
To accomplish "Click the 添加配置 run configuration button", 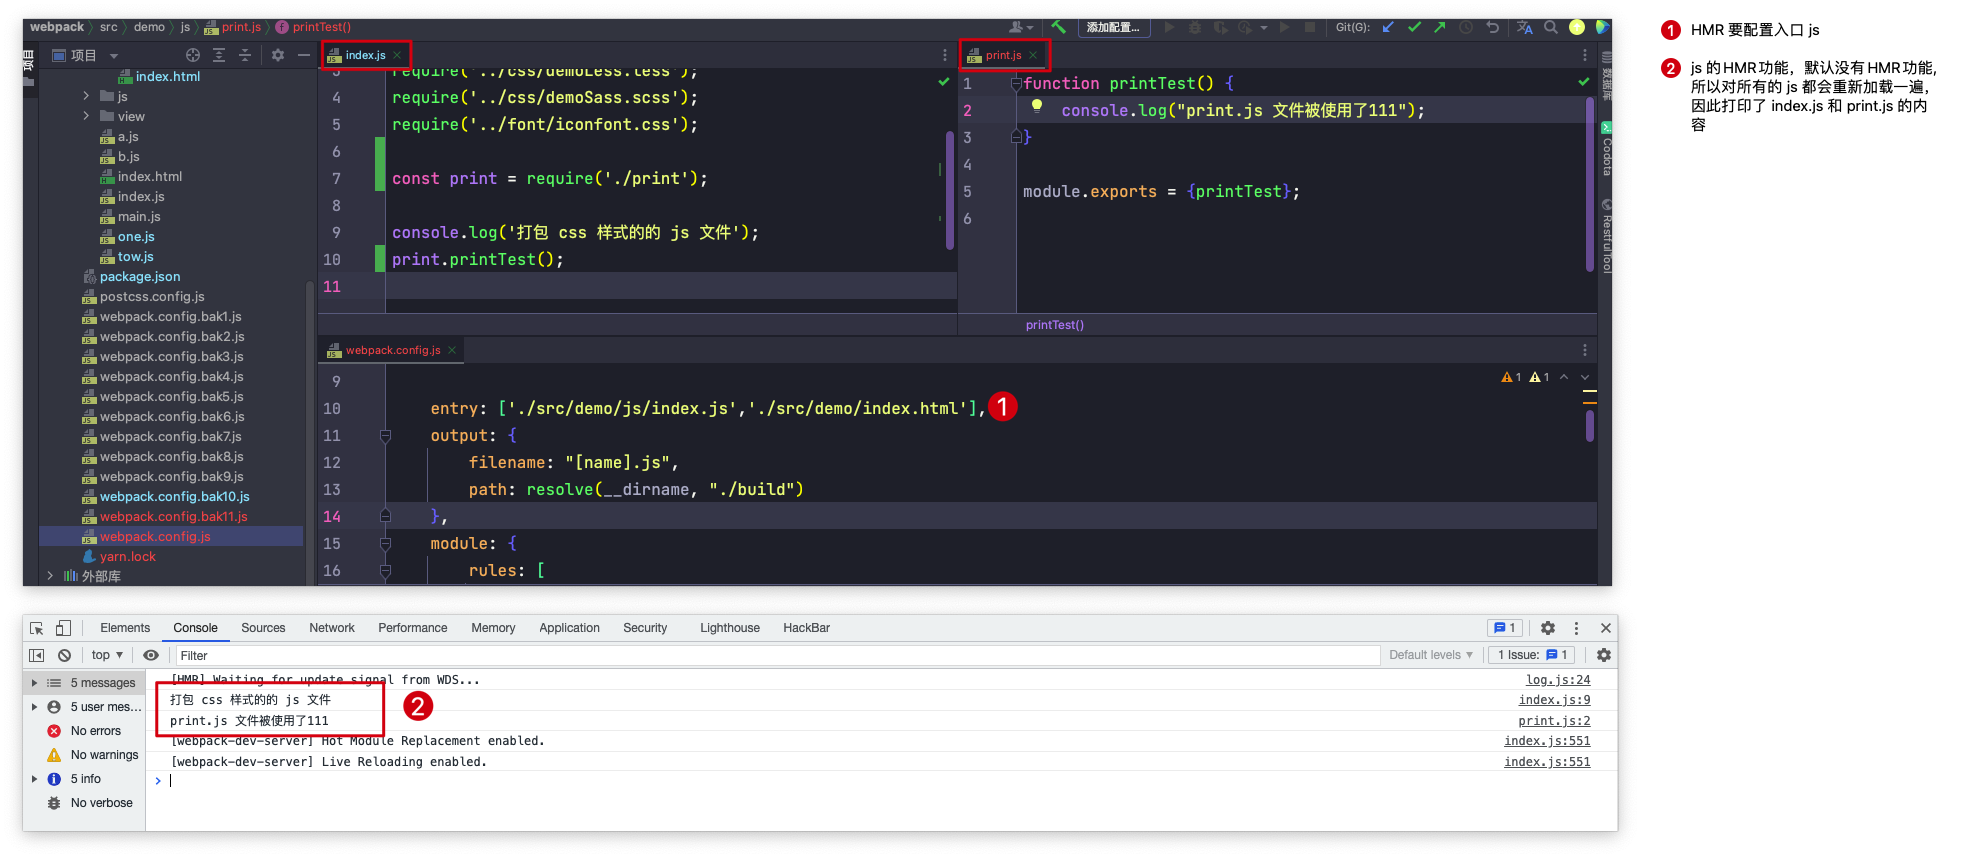I will coord(1113,27).
